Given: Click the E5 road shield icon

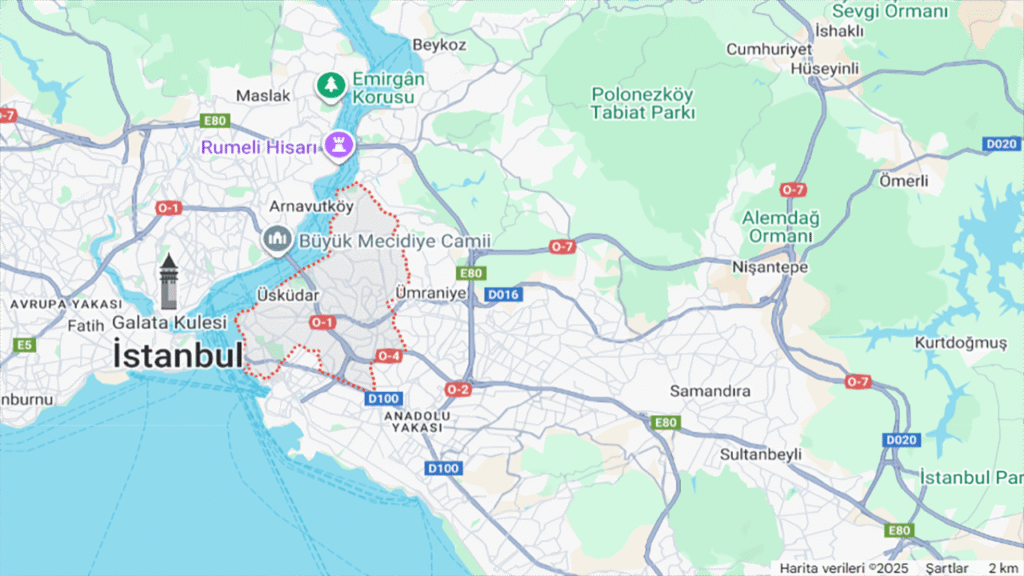Looking at the screenshot, I should pos(24,345).
